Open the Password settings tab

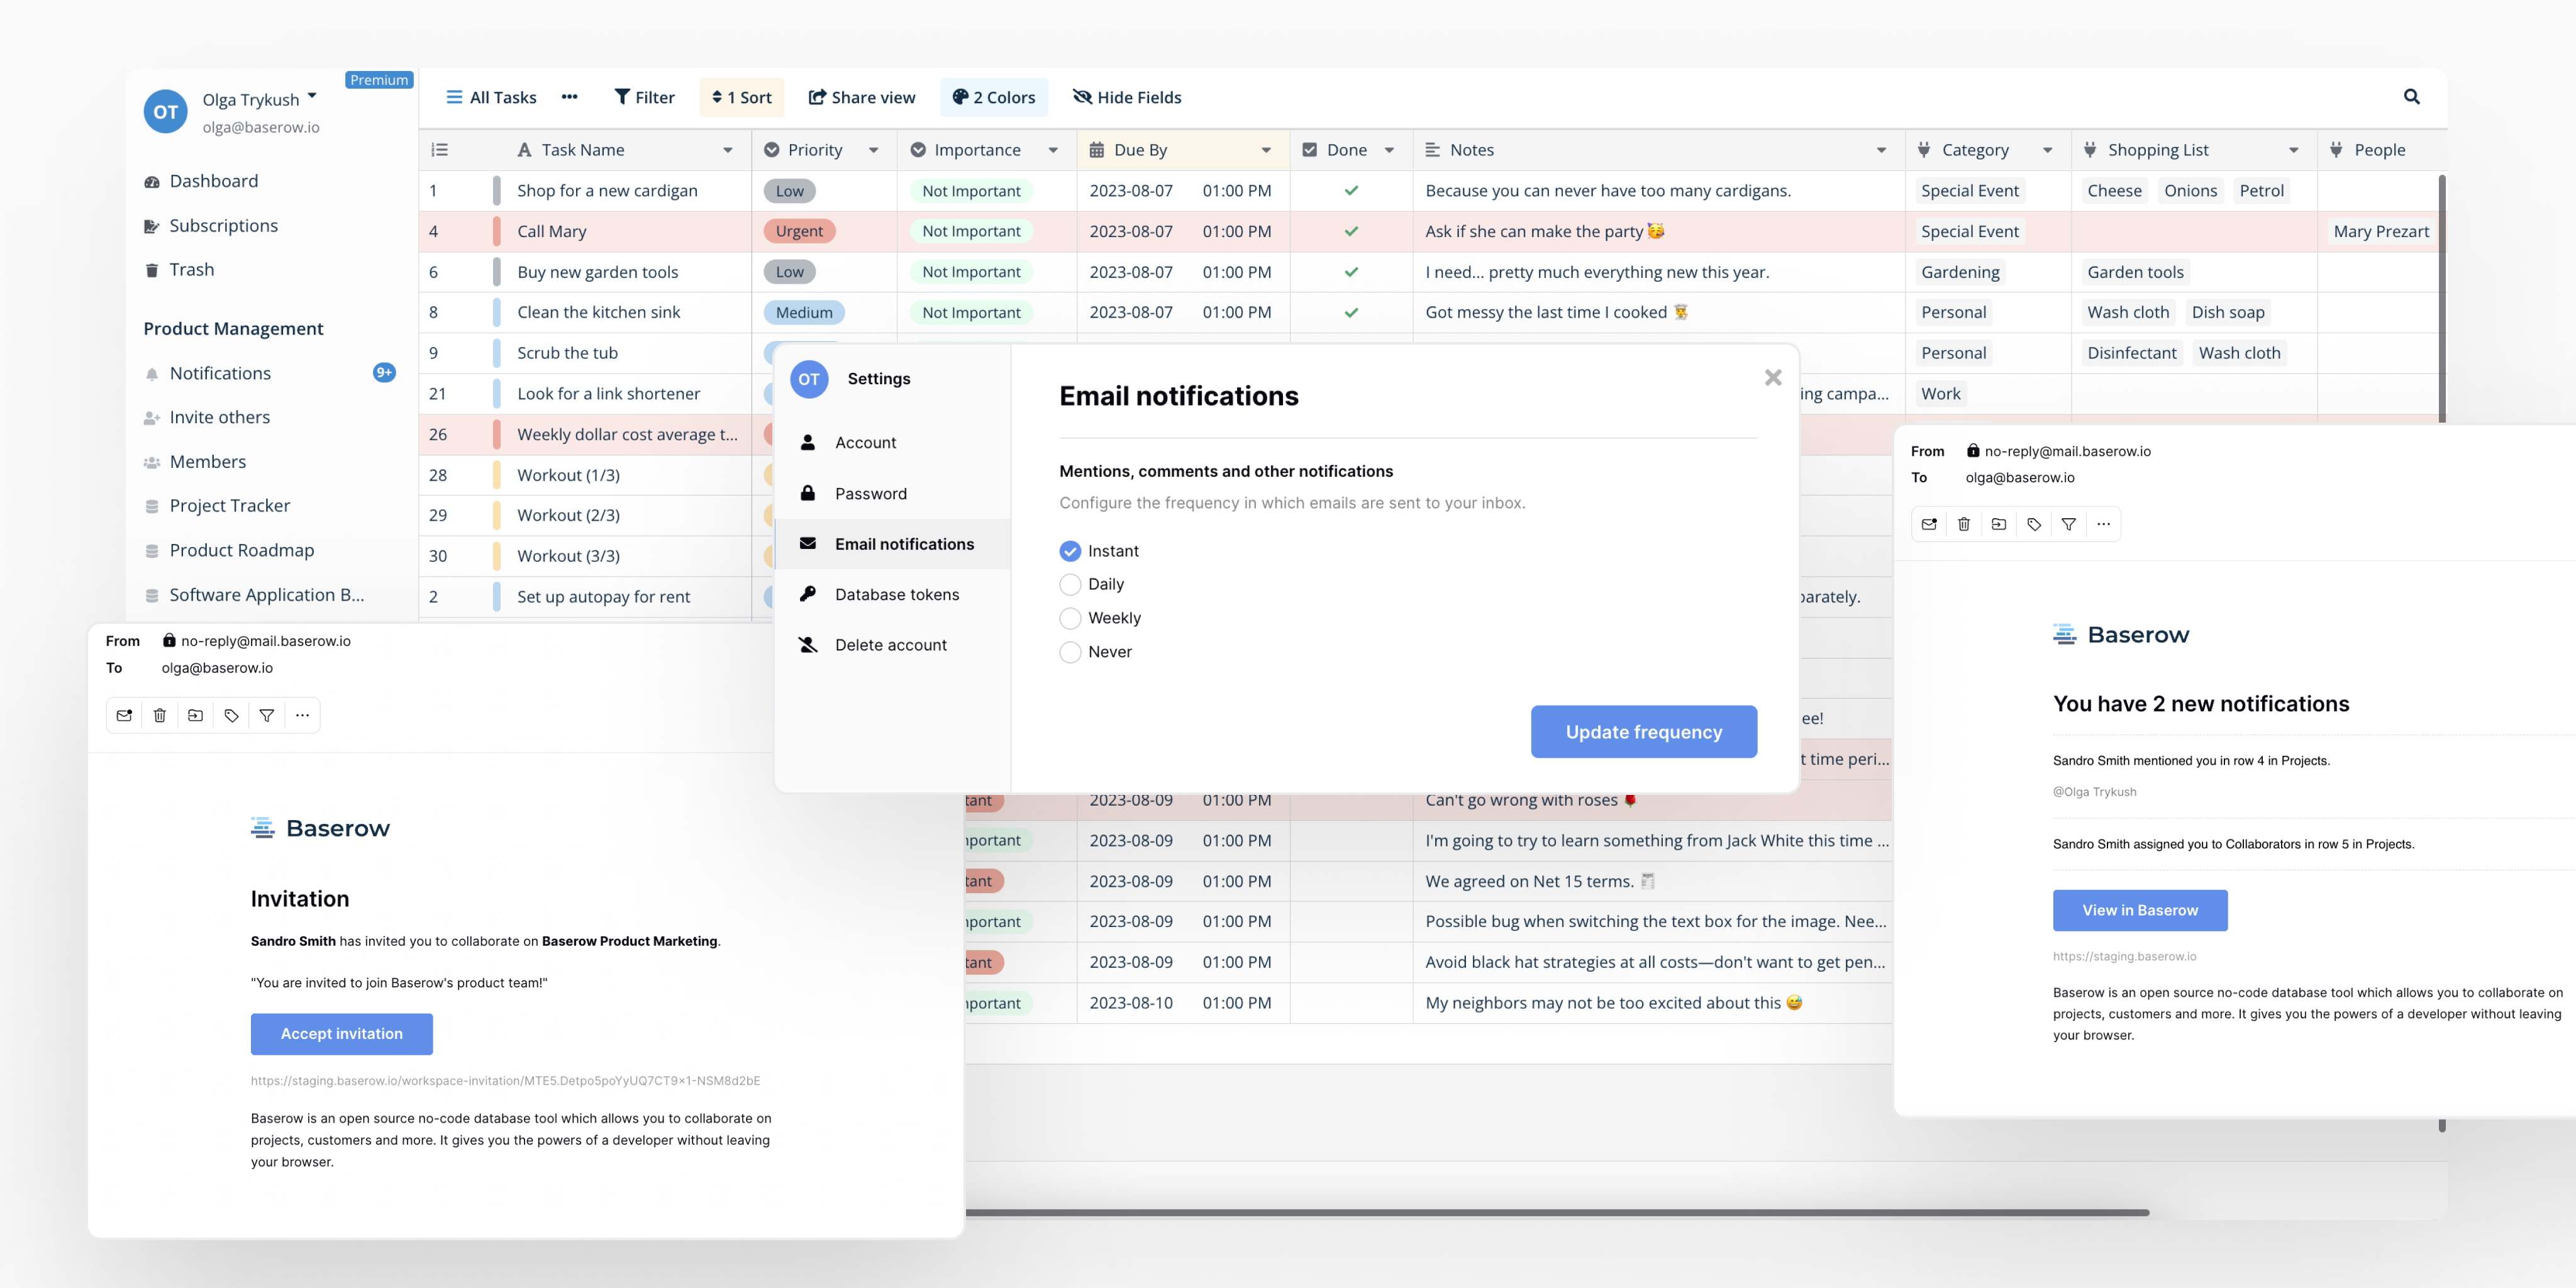pos(892,494)
